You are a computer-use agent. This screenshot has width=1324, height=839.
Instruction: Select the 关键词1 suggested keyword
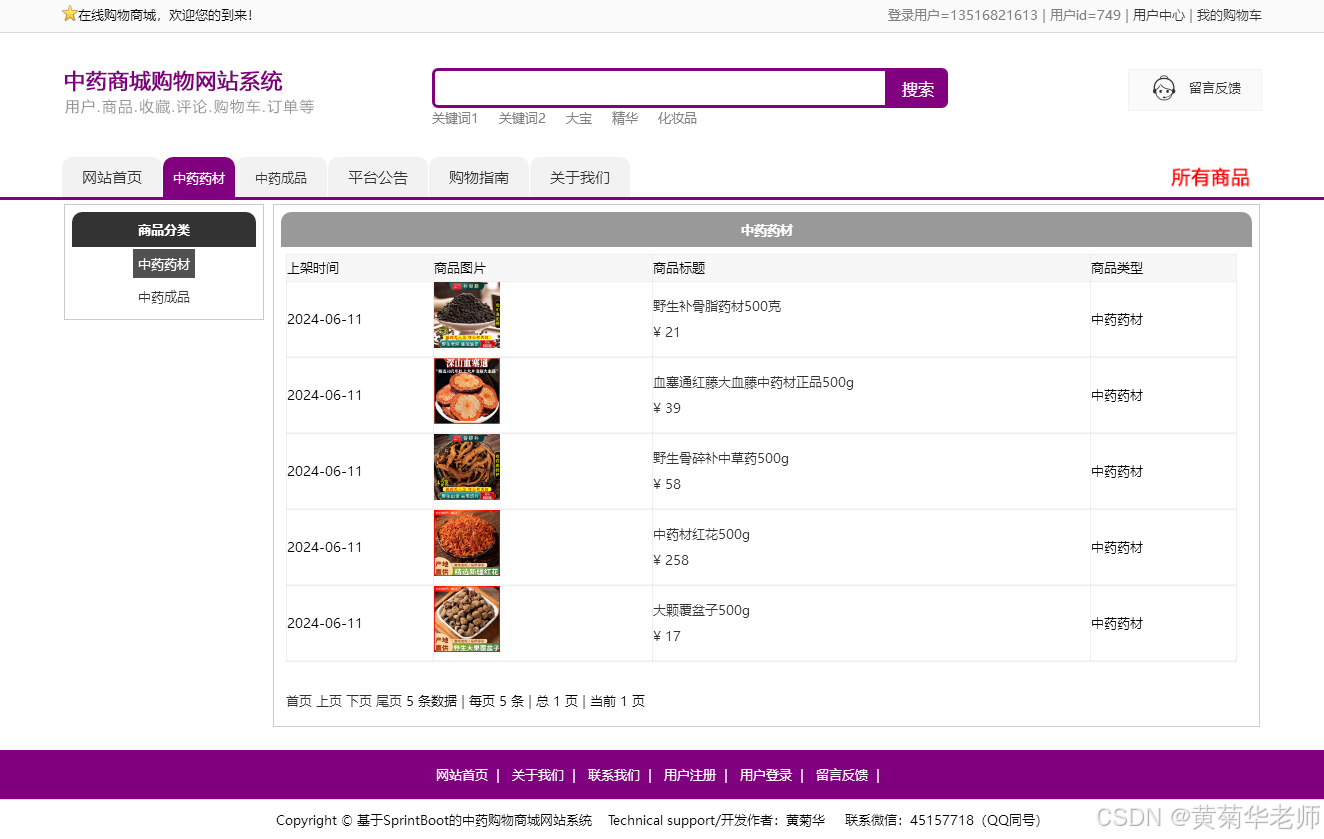coord(455,118)
